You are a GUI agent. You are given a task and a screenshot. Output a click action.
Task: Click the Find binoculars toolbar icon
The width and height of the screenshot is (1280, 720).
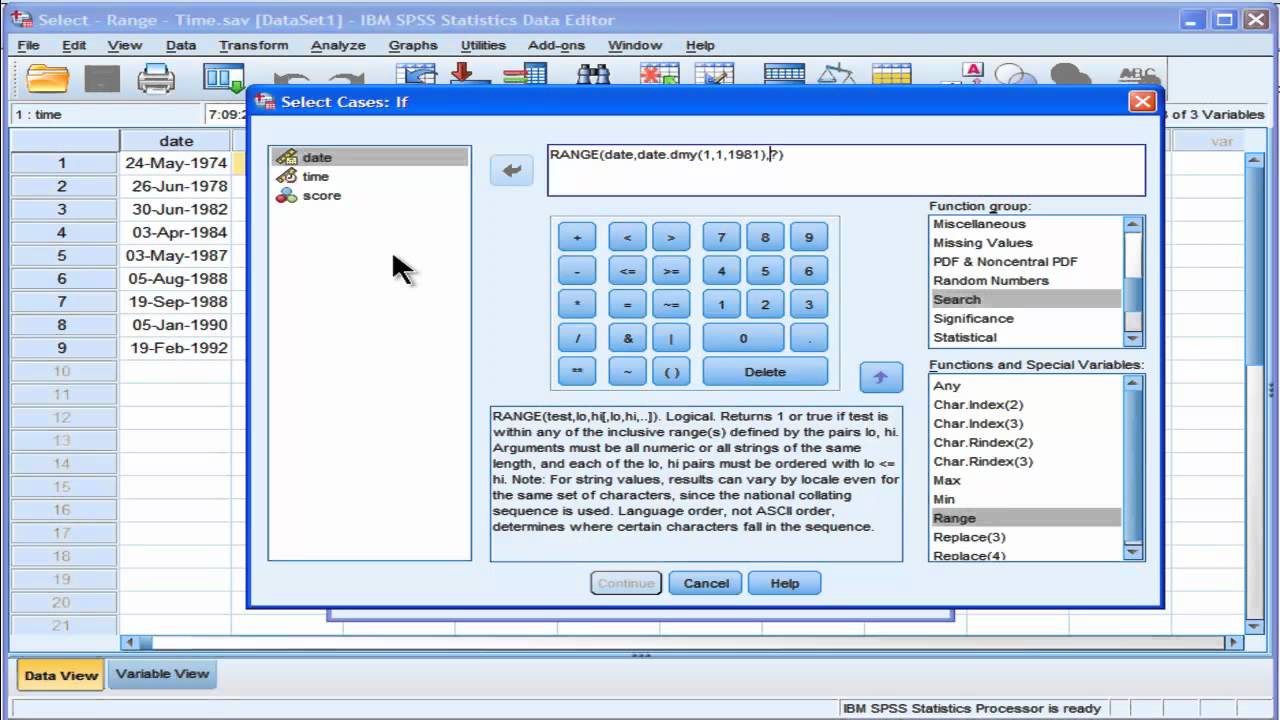click(593, 76)
